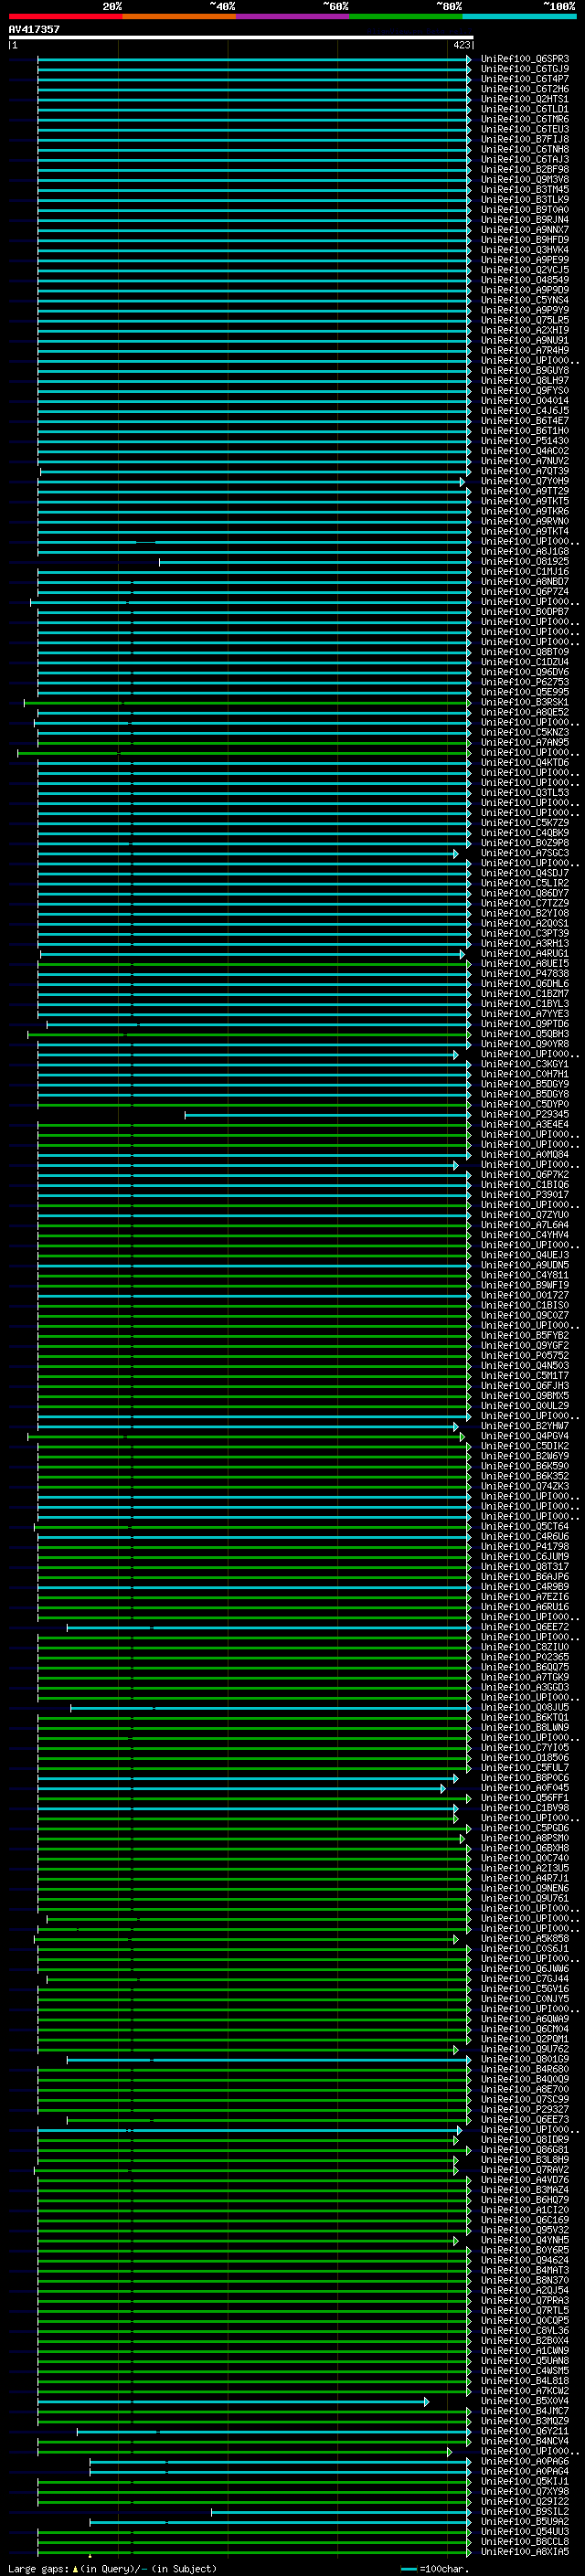Open hit UniRef100_A7SGC3
This screenshot has height=2576, width=585.
(524, 853)
